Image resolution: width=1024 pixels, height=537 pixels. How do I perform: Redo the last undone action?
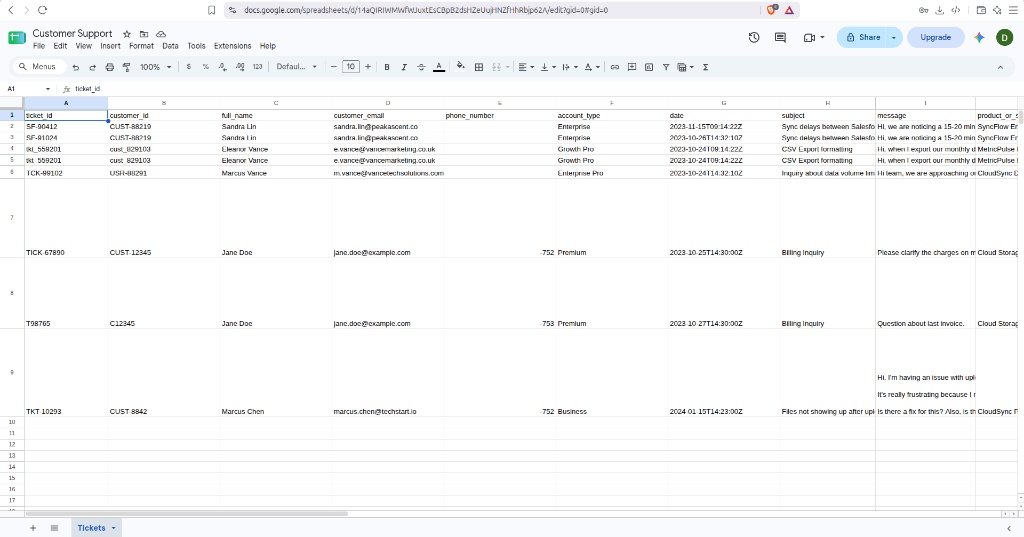(x=93, y=67)
